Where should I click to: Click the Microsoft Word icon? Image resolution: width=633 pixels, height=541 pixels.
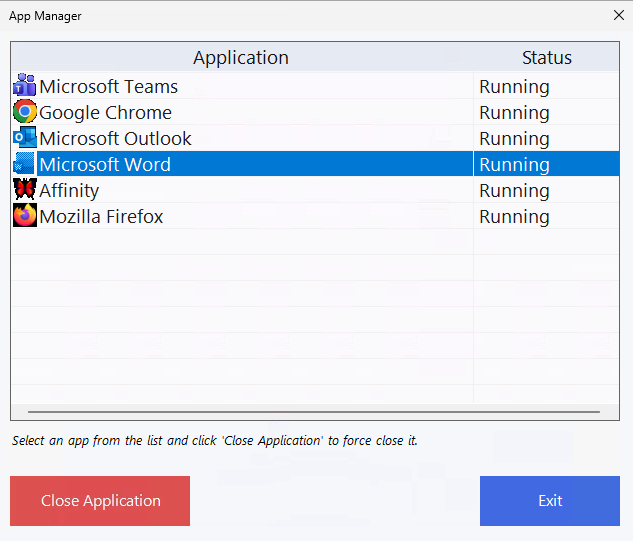point(24,164)
